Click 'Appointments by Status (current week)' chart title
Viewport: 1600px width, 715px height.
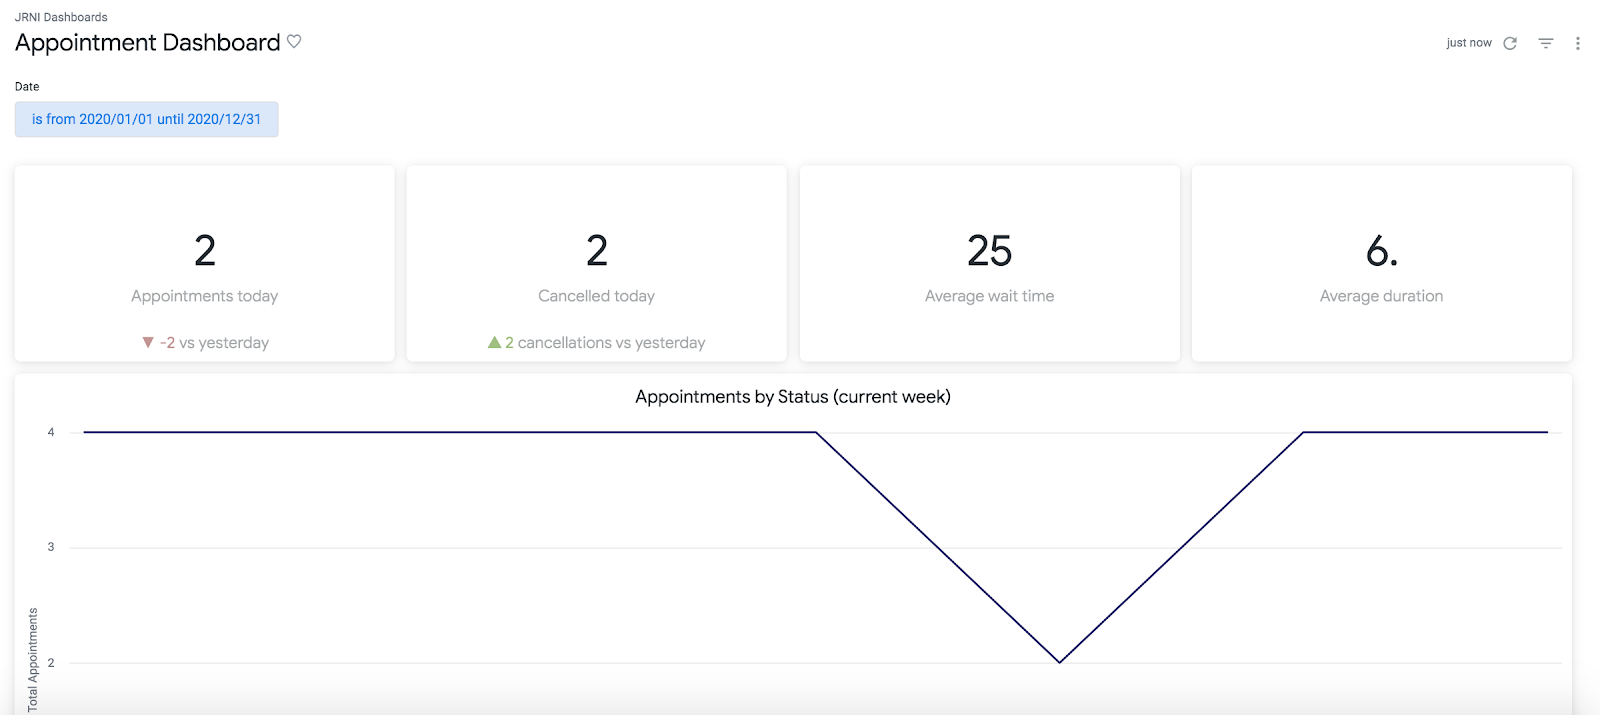click(x=793, y=397)
